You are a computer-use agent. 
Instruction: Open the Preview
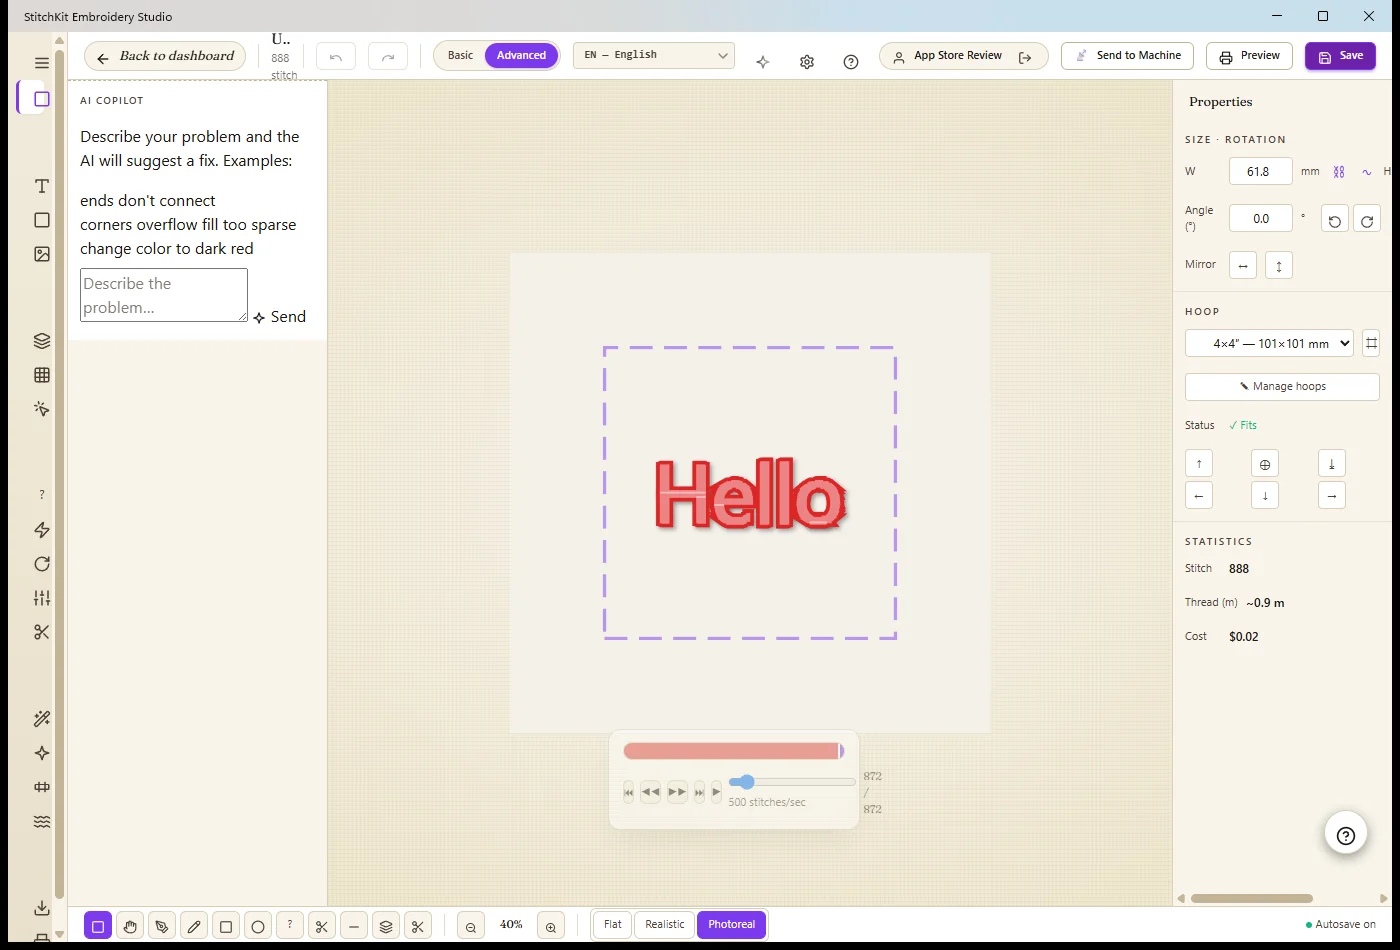tap(1250, 56)
